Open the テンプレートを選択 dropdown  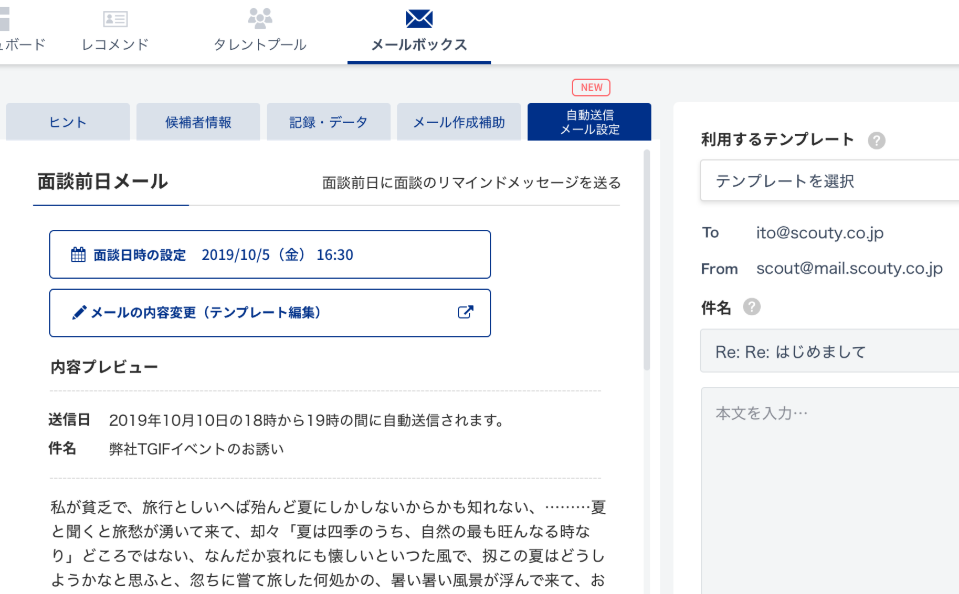829,180
